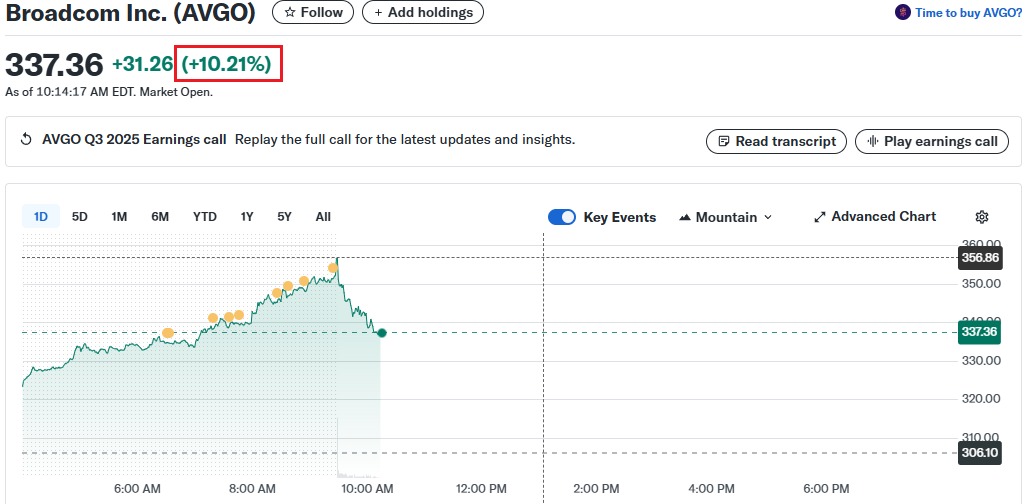Select the 5Y time range
This screenshot has width=1027, height=504.
[x=284, y=216]
